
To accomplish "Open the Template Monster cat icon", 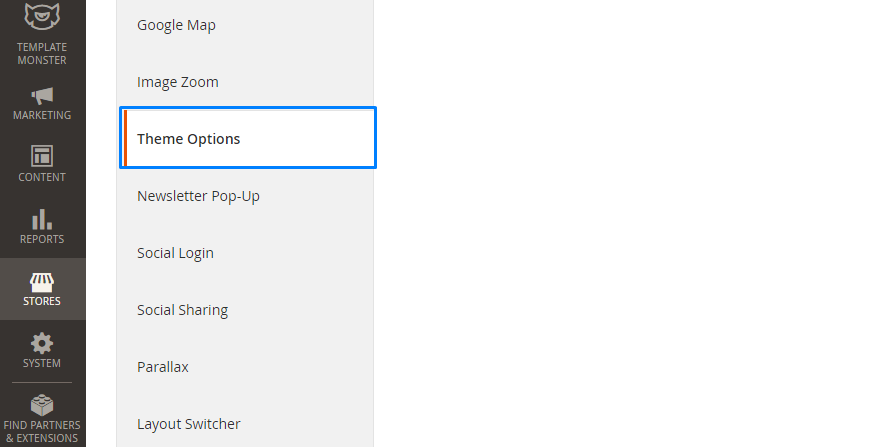I will [x=42, y=17].
